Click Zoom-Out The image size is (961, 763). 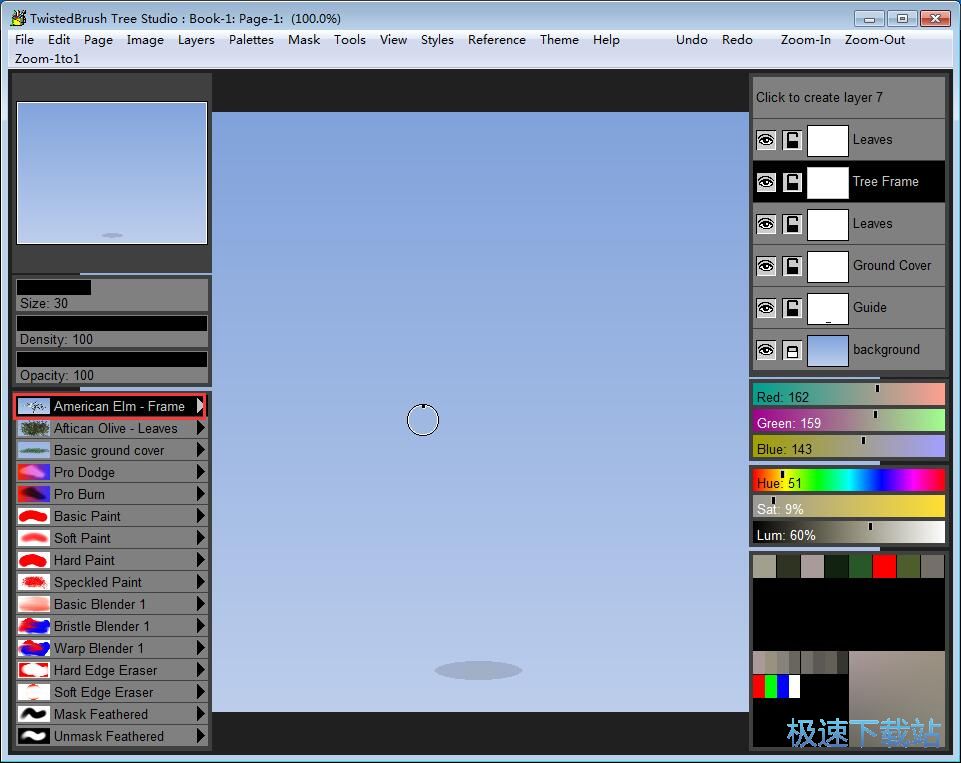tap(875, 40)
